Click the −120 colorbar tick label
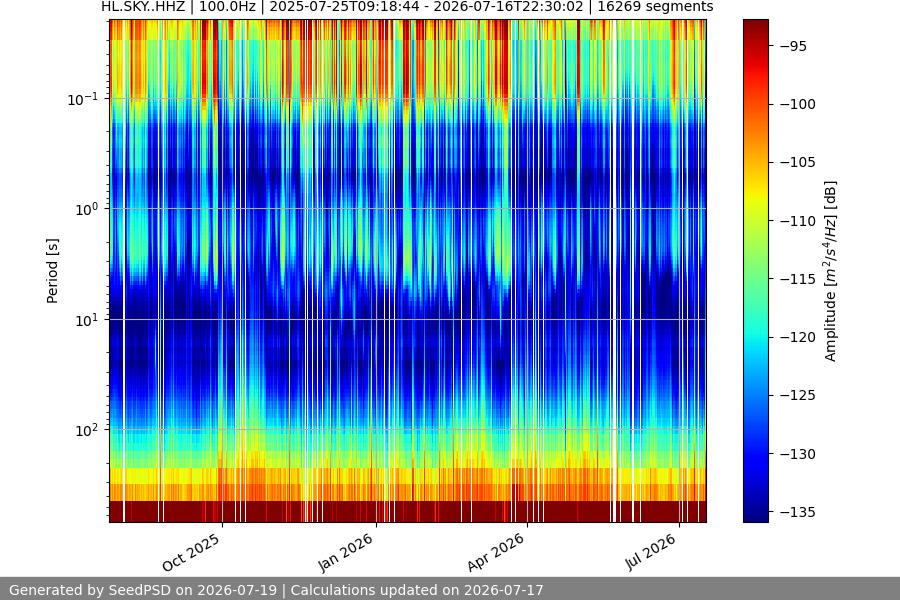 coord(797,337)
